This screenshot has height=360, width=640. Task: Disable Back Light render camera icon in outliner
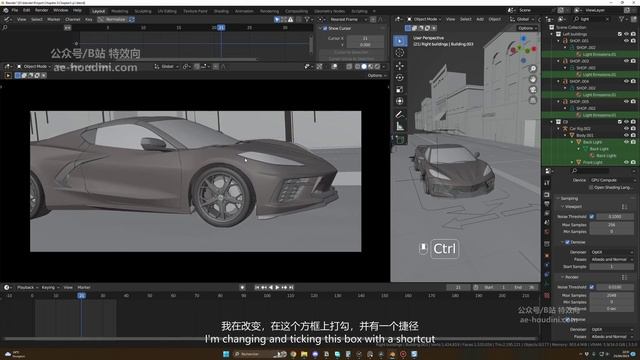[633, 142]
